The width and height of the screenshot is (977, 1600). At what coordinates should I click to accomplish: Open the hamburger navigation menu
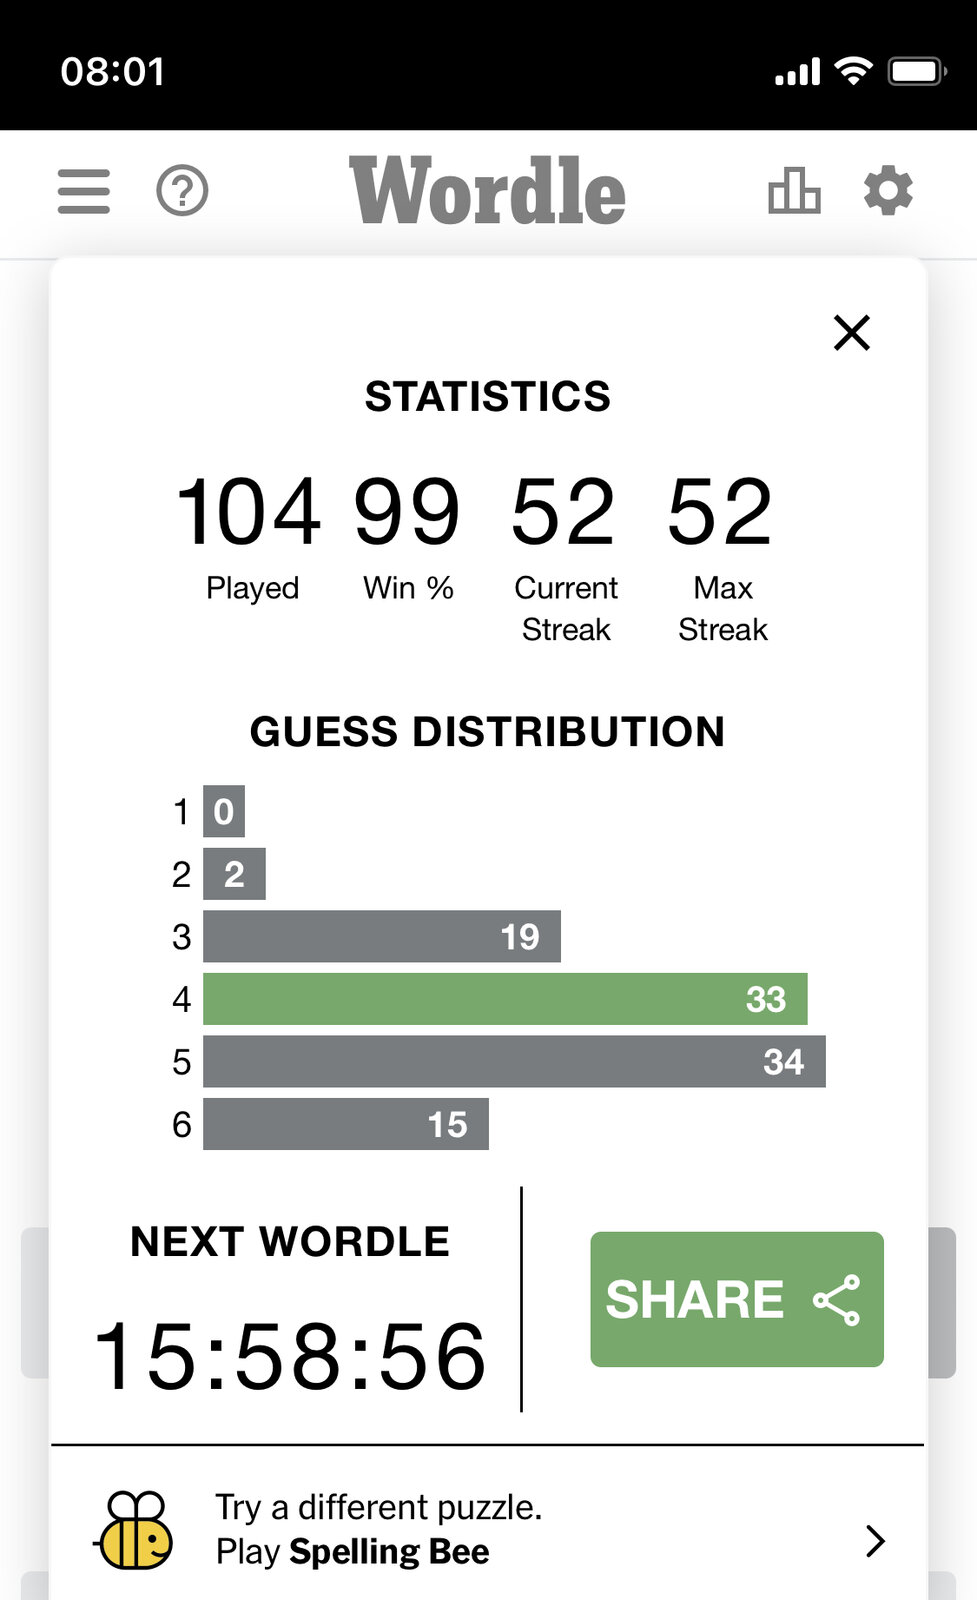point(84,191)
